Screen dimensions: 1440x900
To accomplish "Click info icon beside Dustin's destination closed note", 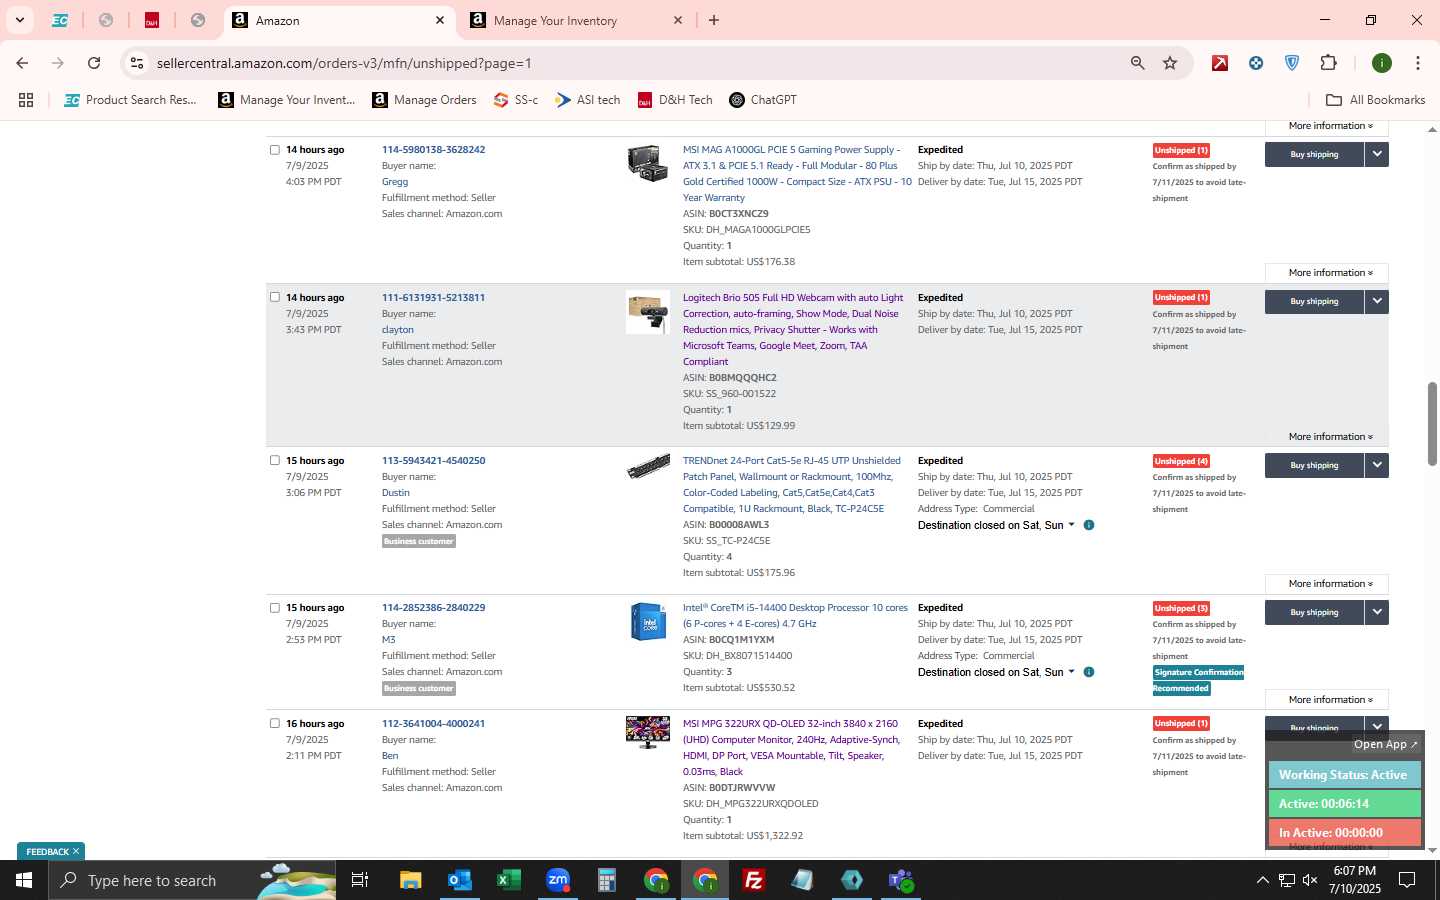I will click(1089, 525).
